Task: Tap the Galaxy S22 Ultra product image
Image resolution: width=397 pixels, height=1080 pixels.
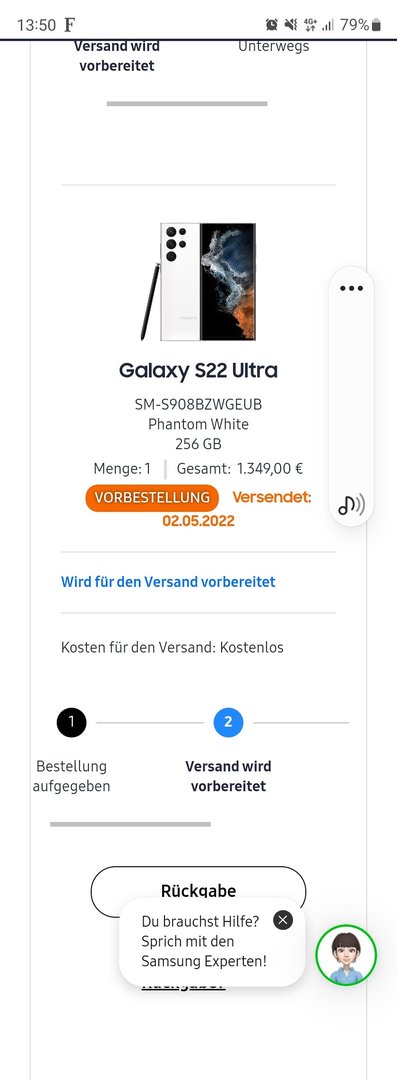Action: [x=198, y=282]
